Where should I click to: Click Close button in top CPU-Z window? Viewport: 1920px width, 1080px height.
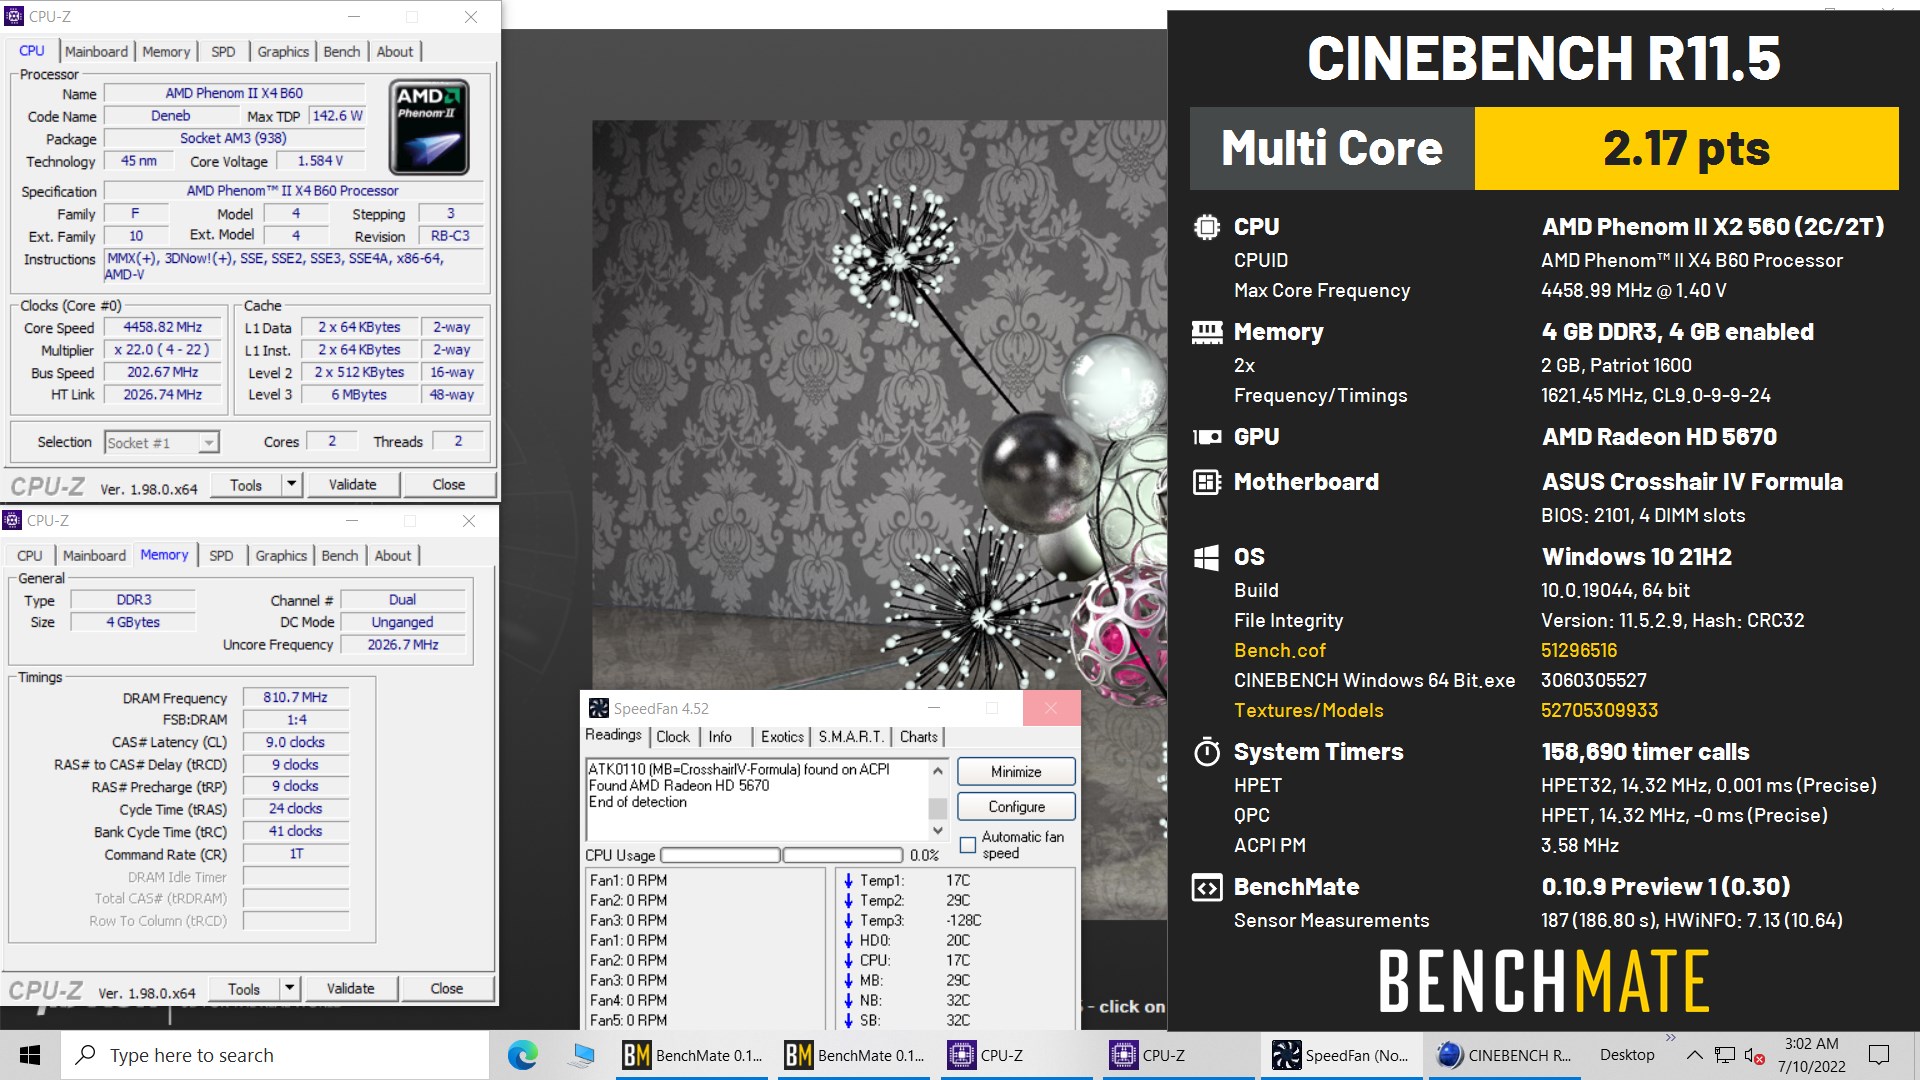[448, 484]
